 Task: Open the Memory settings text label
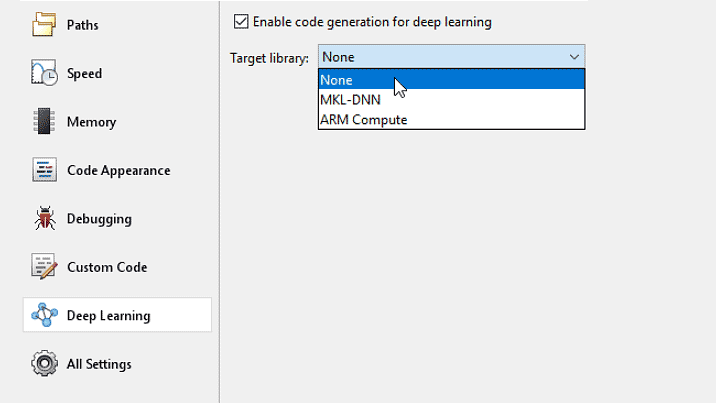tap(91, 122)
